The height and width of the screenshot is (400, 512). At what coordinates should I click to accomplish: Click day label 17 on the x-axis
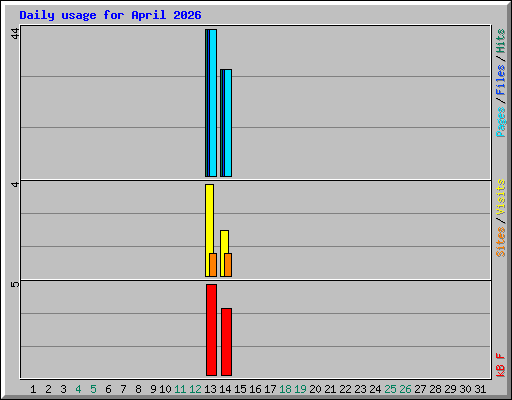[x=270, y=389]
